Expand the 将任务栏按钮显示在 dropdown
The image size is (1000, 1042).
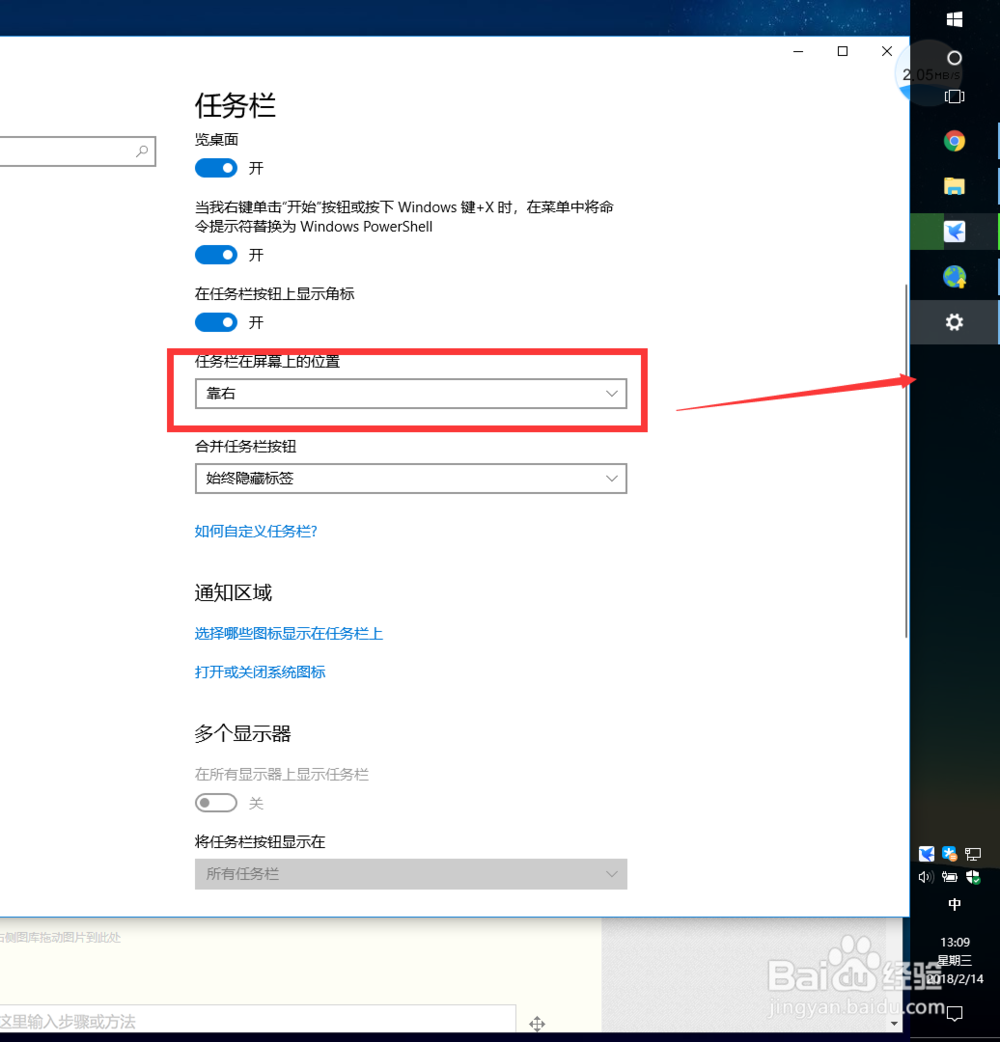pos(410,874)
